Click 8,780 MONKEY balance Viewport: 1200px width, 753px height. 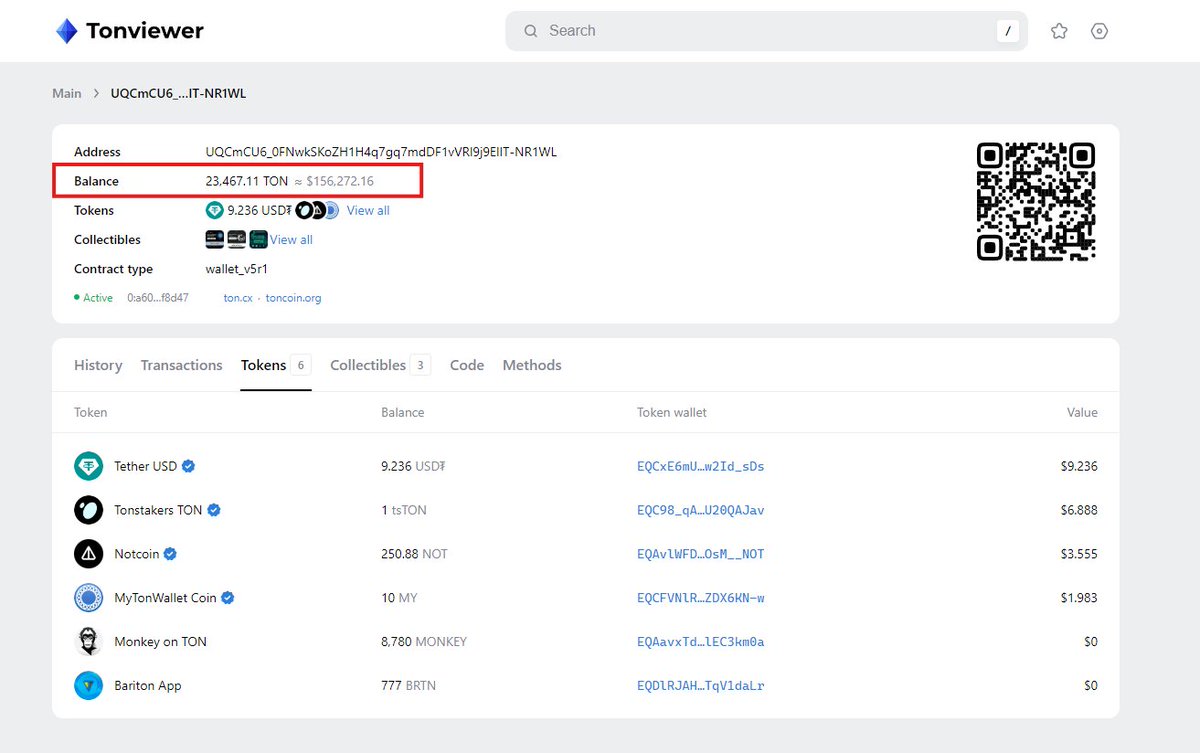click(424, 642)
